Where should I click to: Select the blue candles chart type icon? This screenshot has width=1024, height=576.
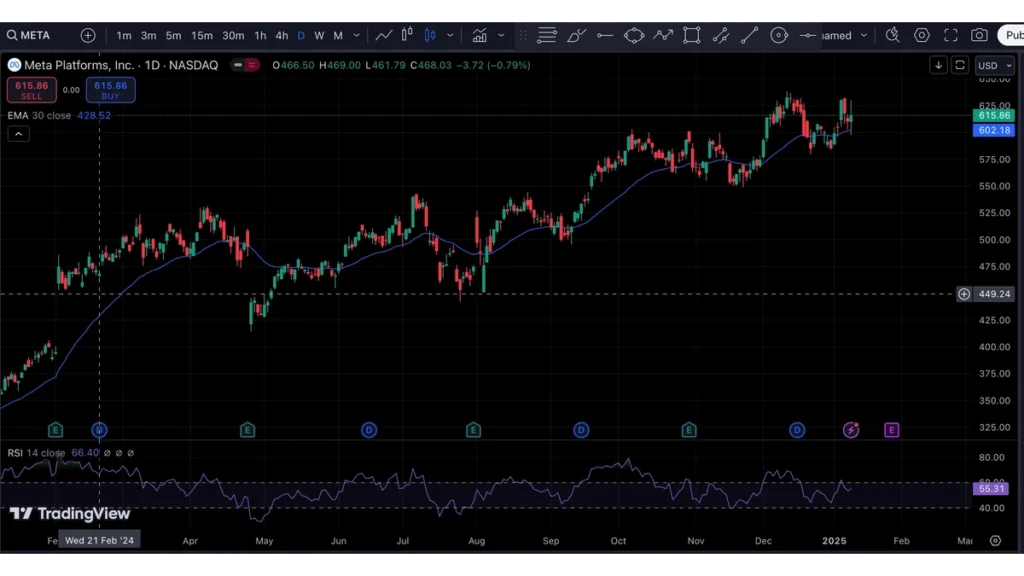point(430,35)
